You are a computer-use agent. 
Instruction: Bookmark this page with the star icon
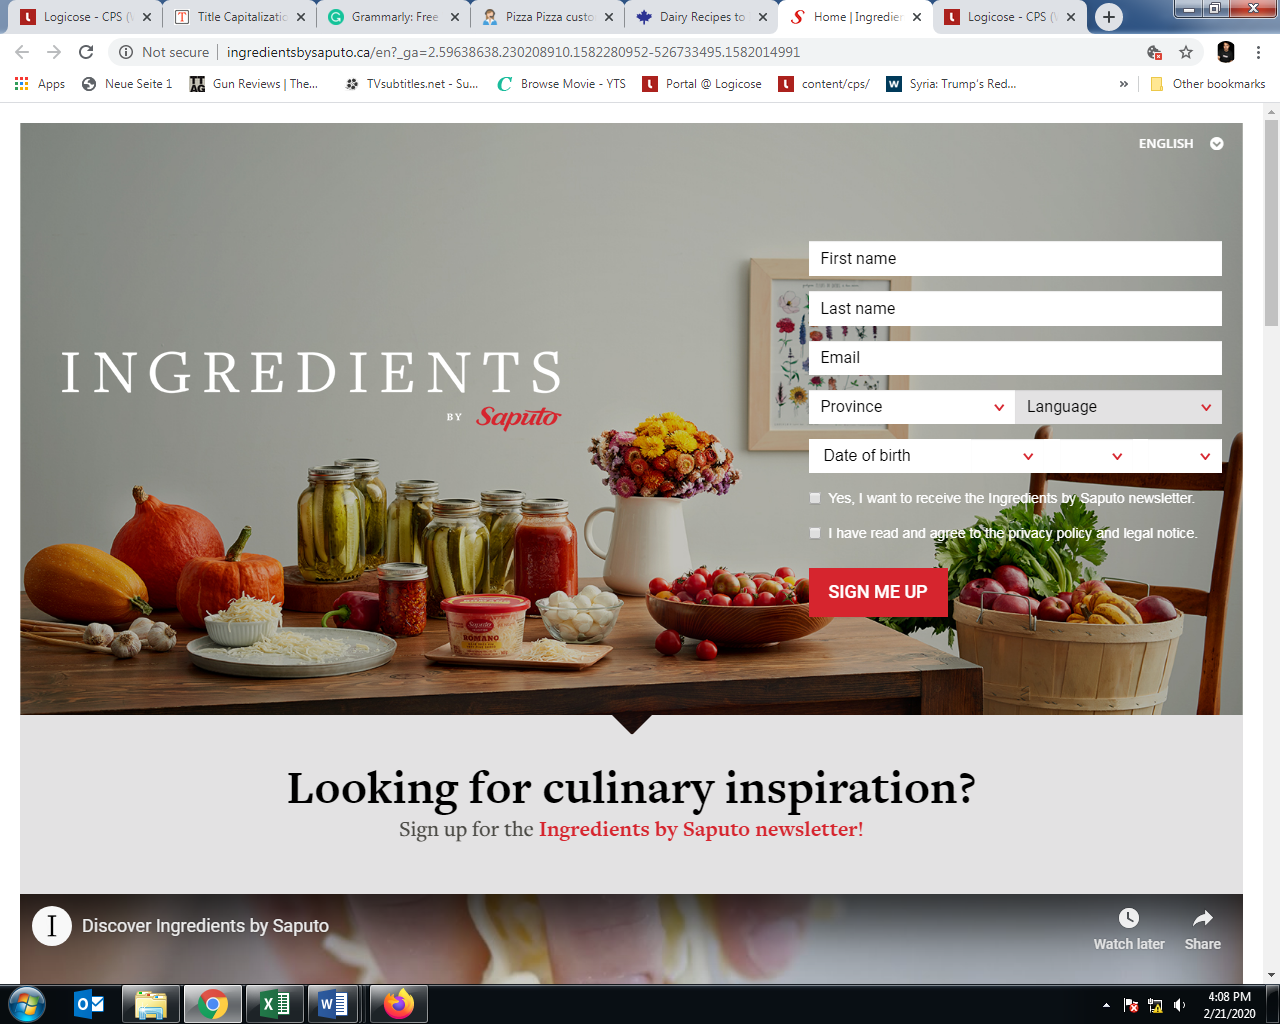pos(1186,52)
